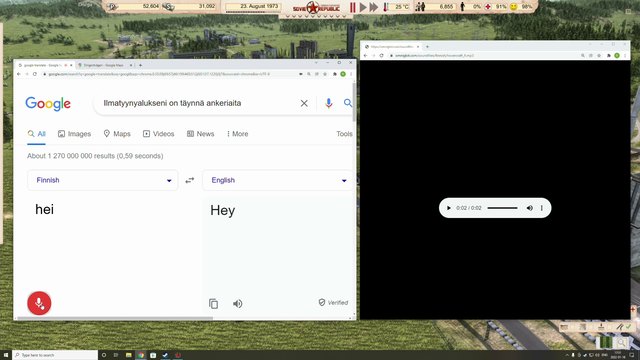Set fast-forward game speed with double arrow
640x360 pixels.
[x=374, y=7]
